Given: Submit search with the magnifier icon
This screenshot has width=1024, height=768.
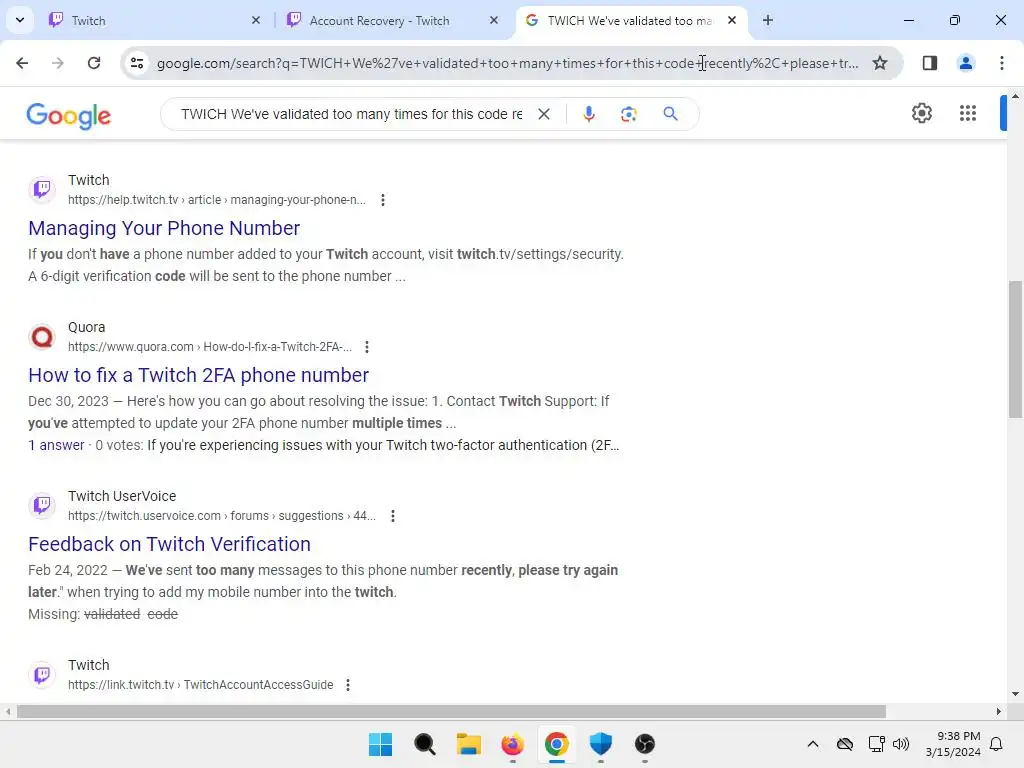Looking at the screenshot, I should (670, 114).
